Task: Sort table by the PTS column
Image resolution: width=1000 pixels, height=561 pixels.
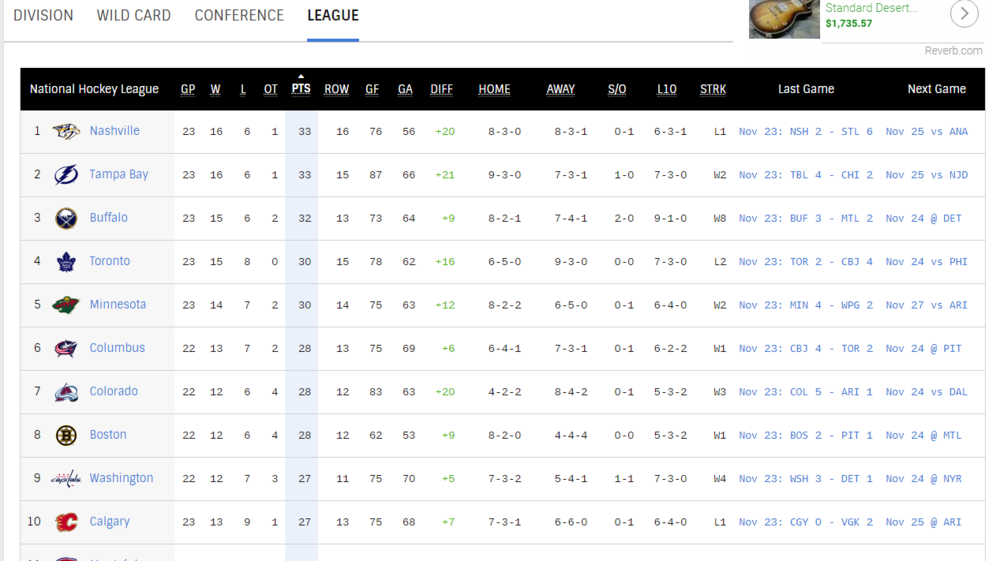Action: (301, 89)
